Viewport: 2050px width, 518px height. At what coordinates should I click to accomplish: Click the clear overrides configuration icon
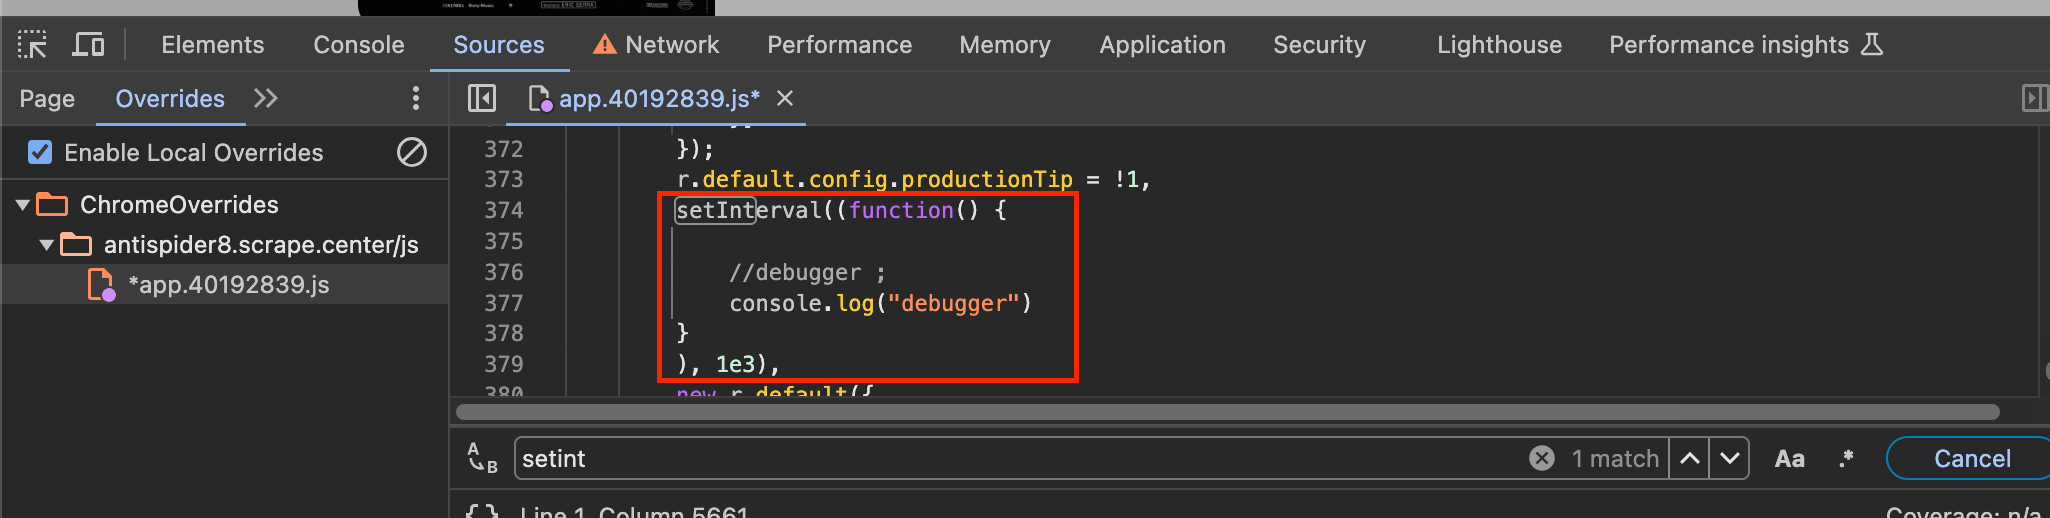coord(412,152)
